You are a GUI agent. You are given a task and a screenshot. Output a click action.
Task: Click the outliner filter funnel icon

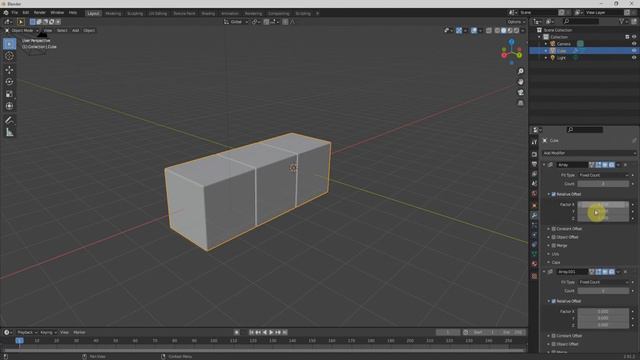coord(622,21)
